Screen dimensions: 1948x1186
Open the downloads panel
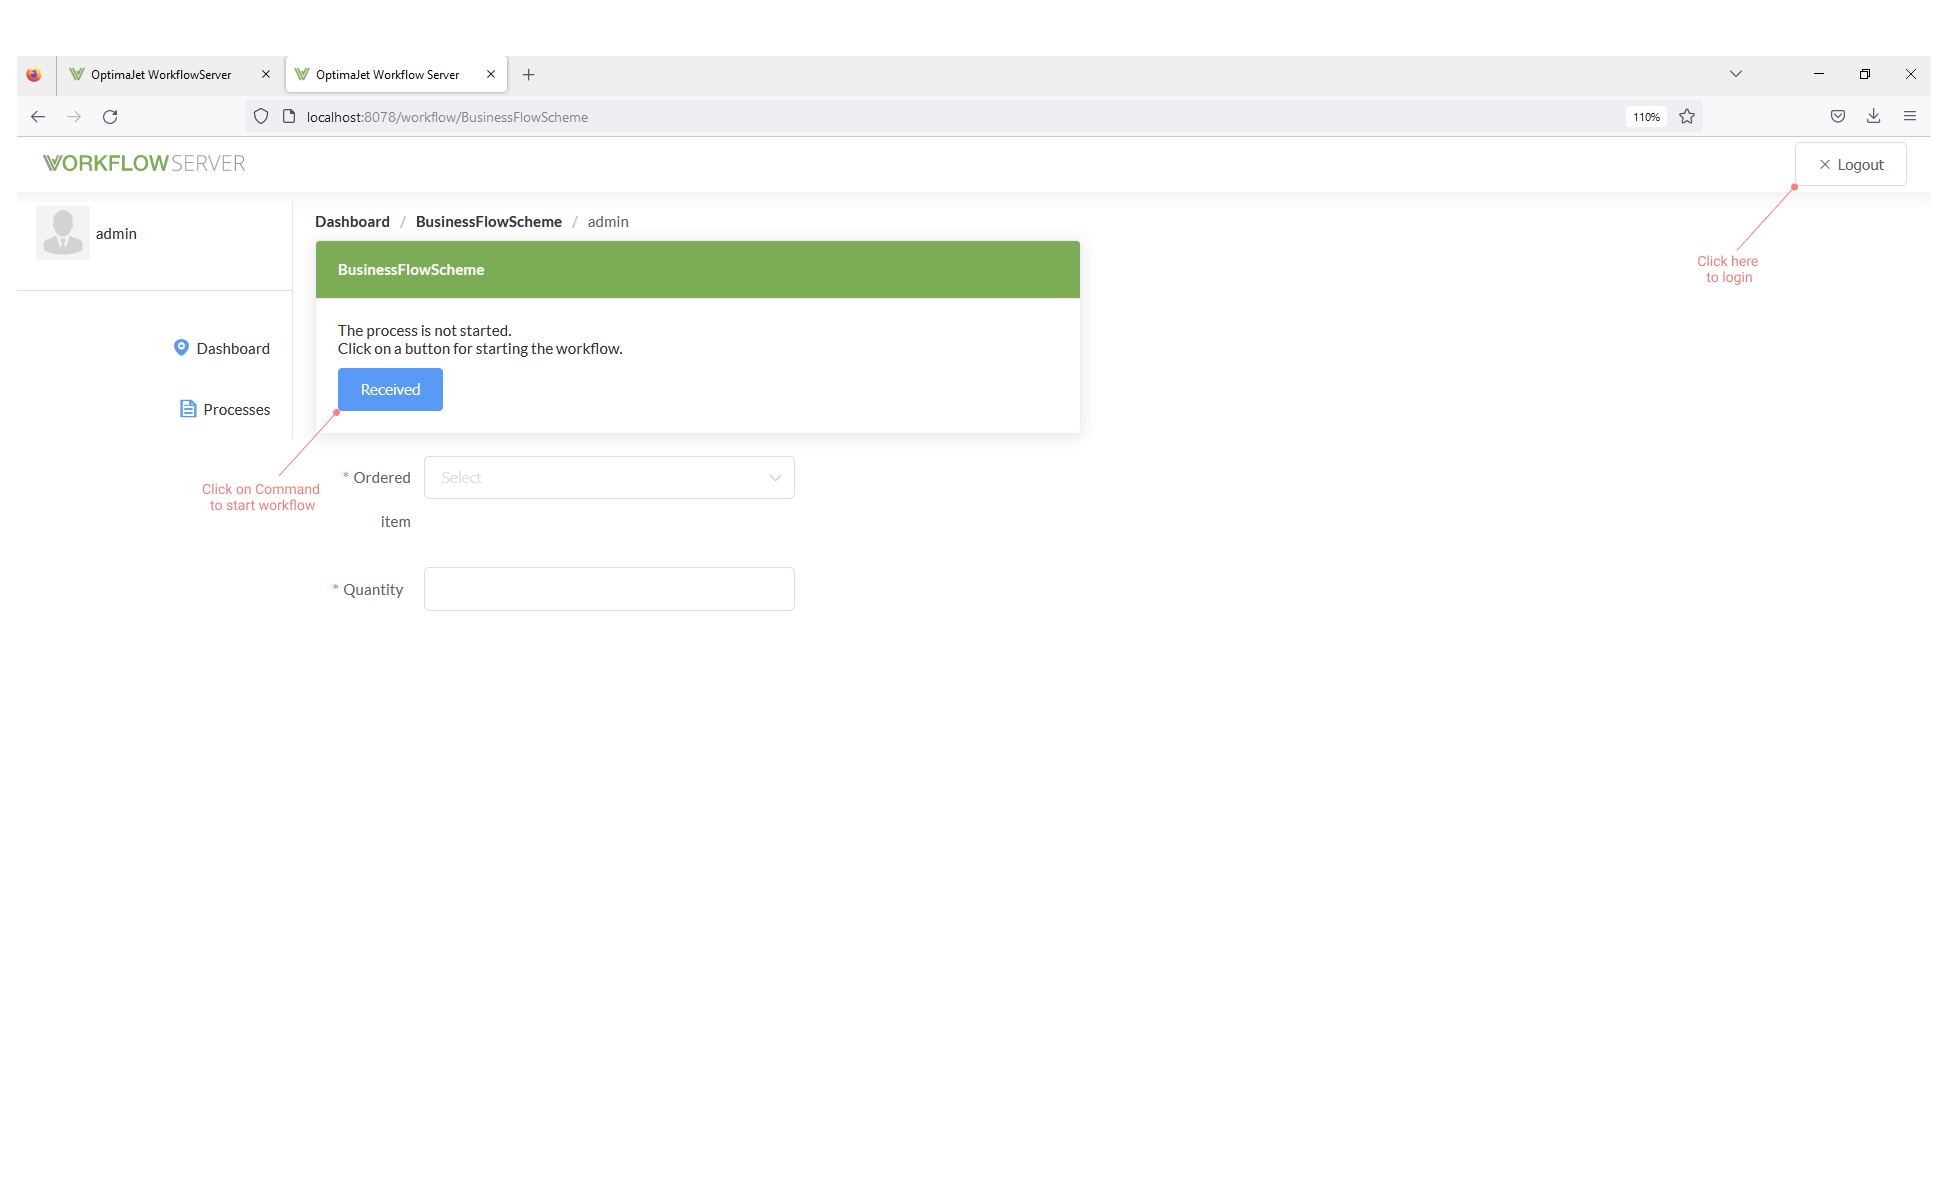1874,117
